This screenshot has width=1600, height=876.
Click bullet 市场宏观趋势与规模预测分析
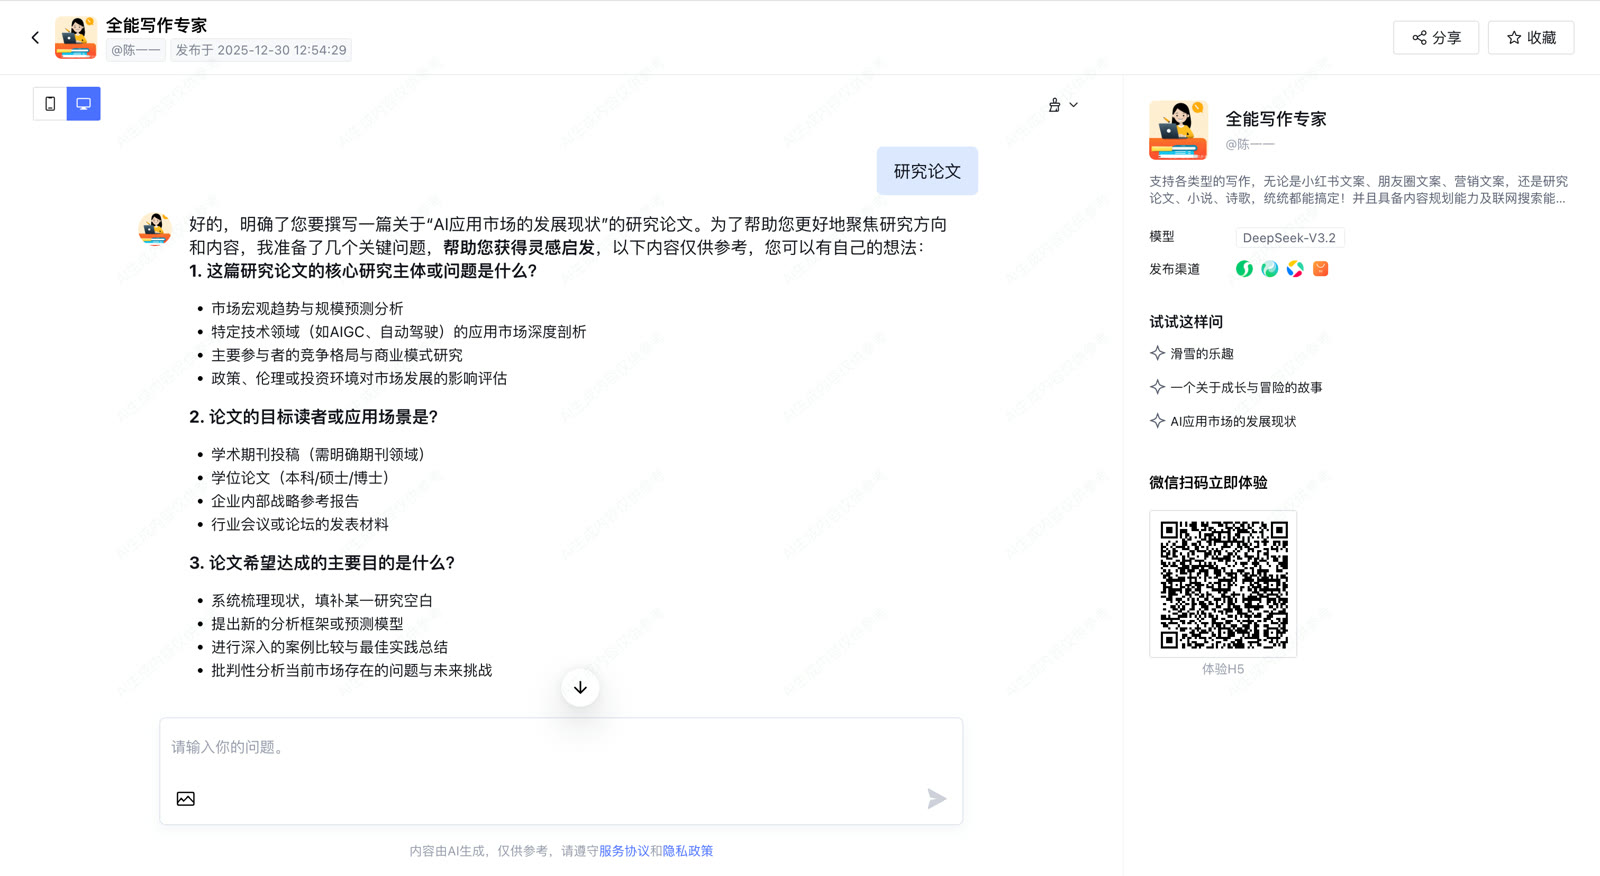click(307, 309)
